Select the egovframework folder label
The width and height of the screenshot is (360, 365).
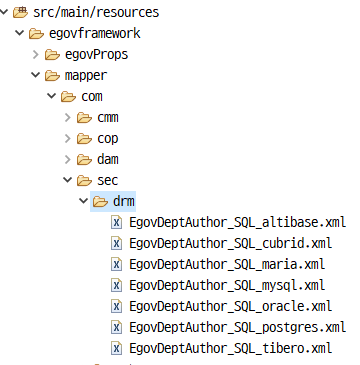(95, 34)
